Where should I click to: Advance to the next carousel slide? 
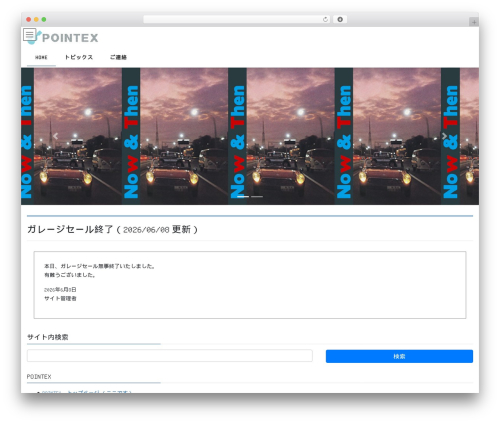pyautogui.click(x=444, y=136)
